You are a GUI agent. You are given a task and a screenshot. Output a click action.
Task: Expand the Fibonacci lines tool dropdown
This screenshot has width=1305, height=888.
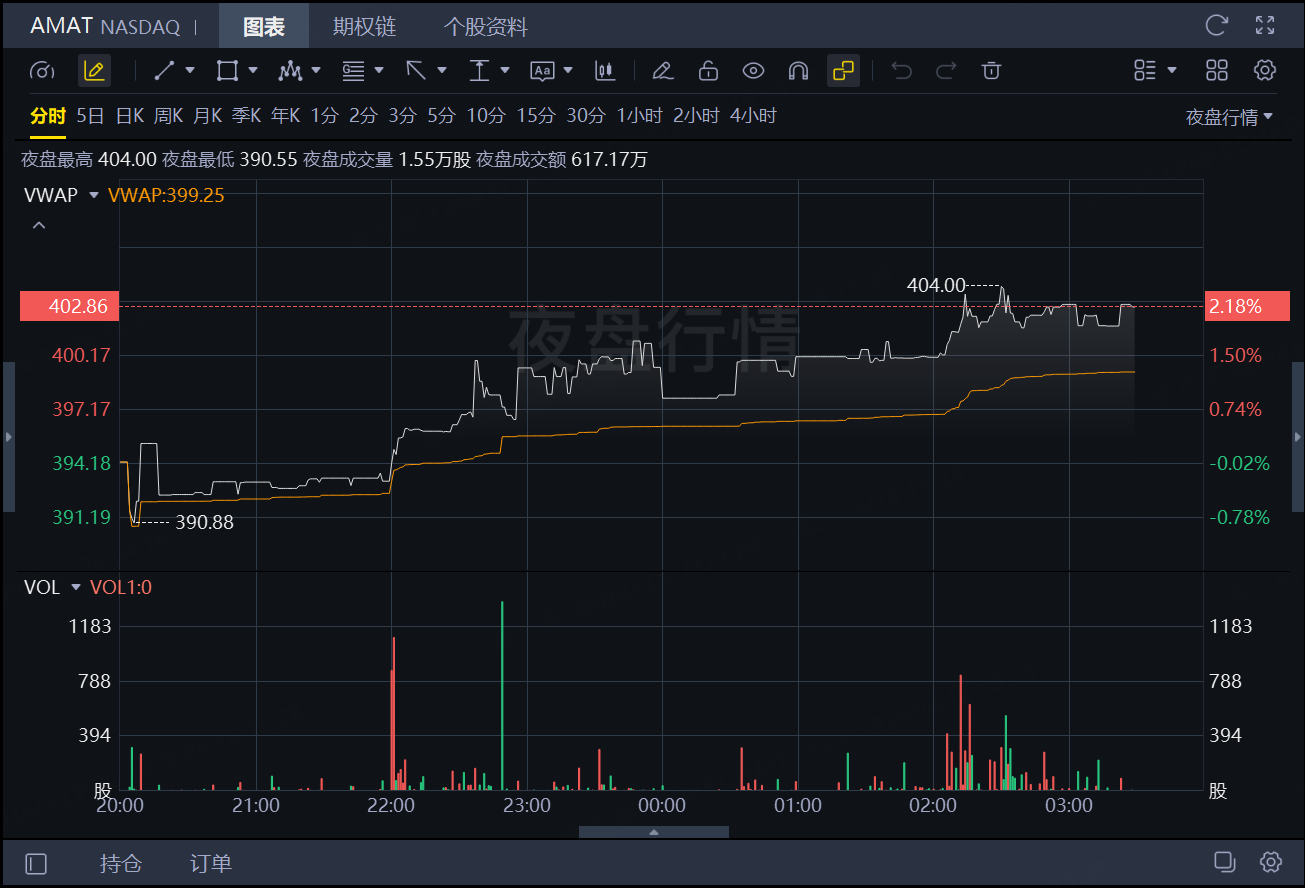pos(379,70)
